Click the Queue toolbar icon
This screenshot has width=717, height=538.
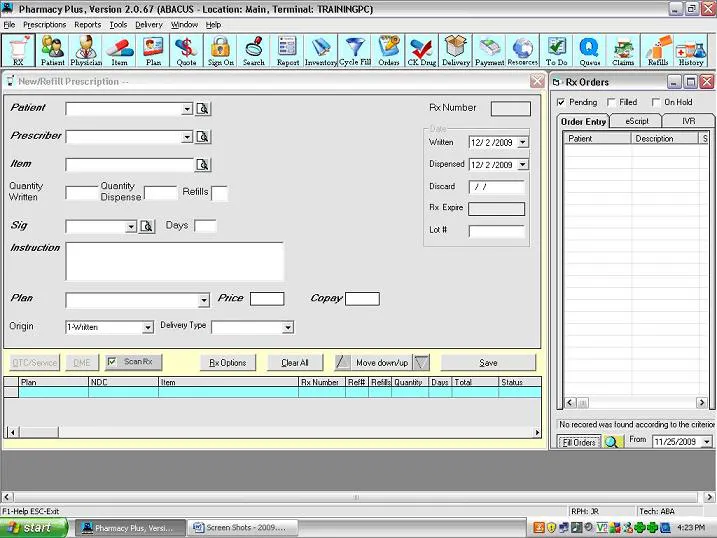tap(589, 50)
